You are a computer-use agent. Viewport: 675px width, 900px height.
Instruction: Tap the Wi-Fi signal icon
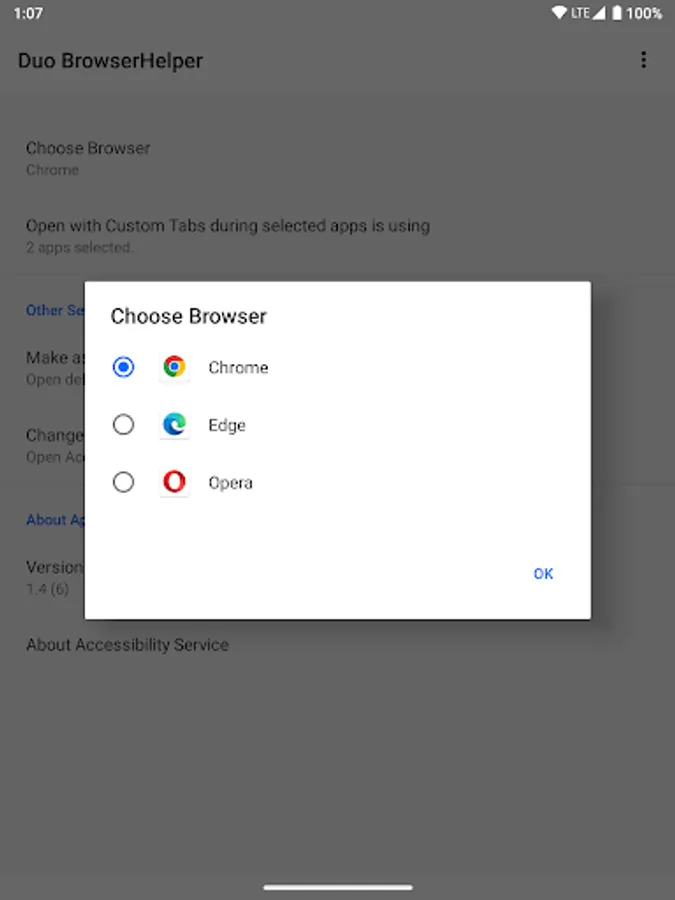click(x=558, y=13)
